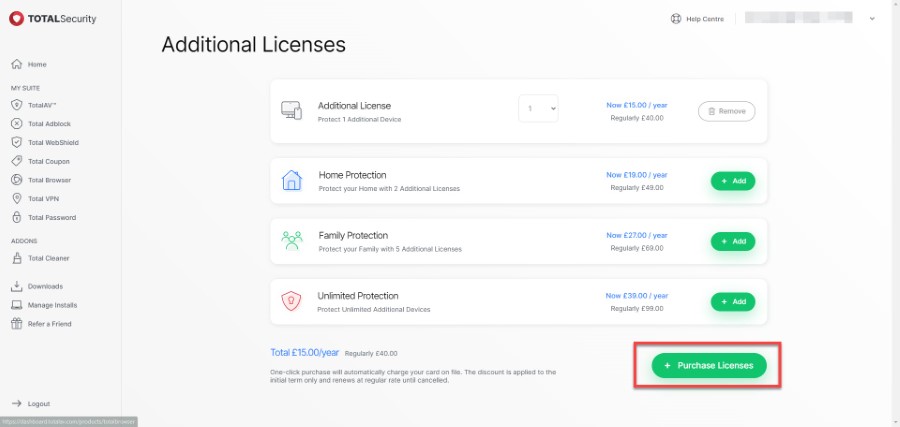Image resolution: width=900 pixels, height=427 pixels.
Task: Add the Family Protection plan
Action: (x=732, y=241)
